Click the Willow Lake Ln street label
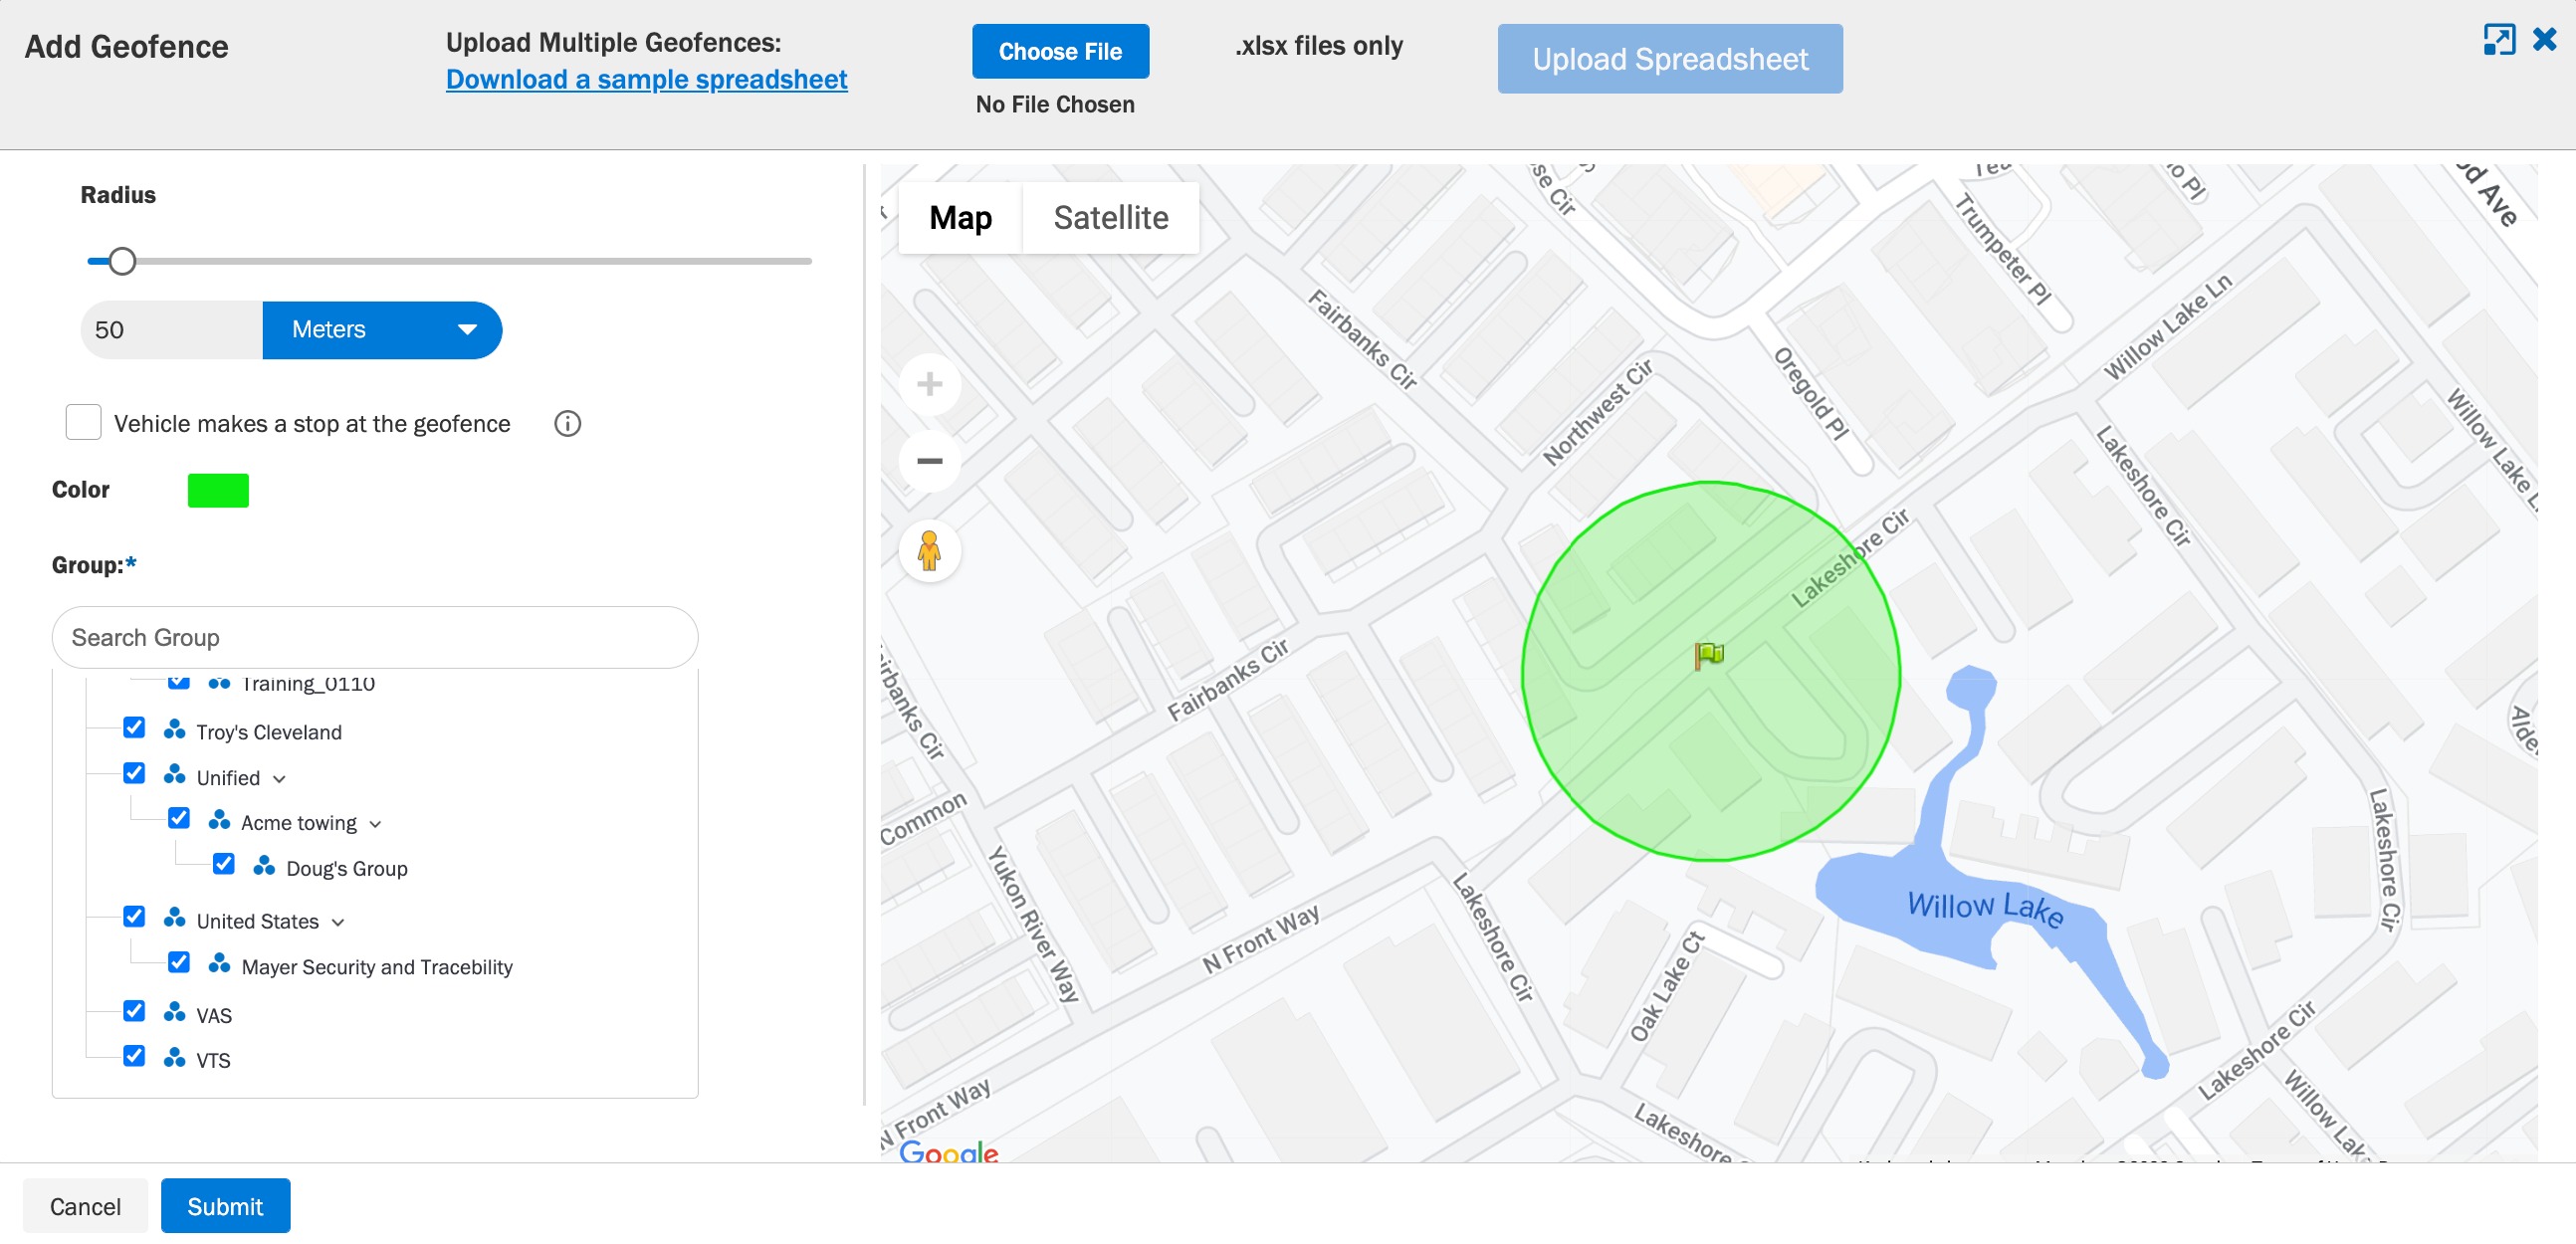 pos(2168,327)
